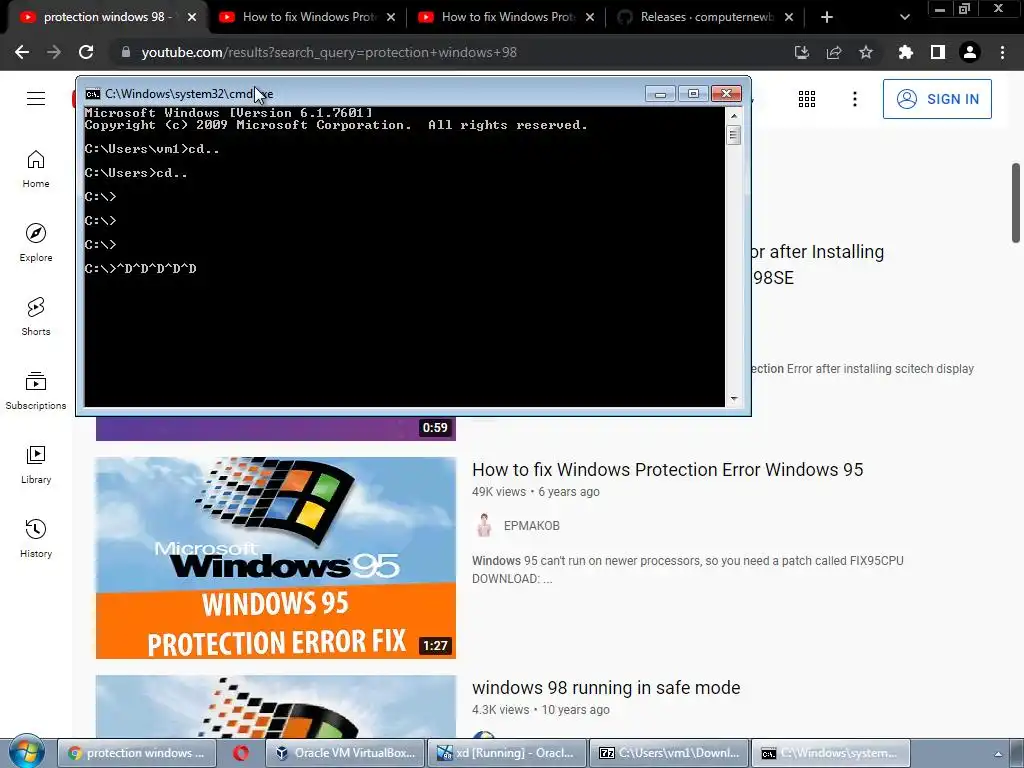
Task: Expand the tab search chevron
Action: (904, 17)
